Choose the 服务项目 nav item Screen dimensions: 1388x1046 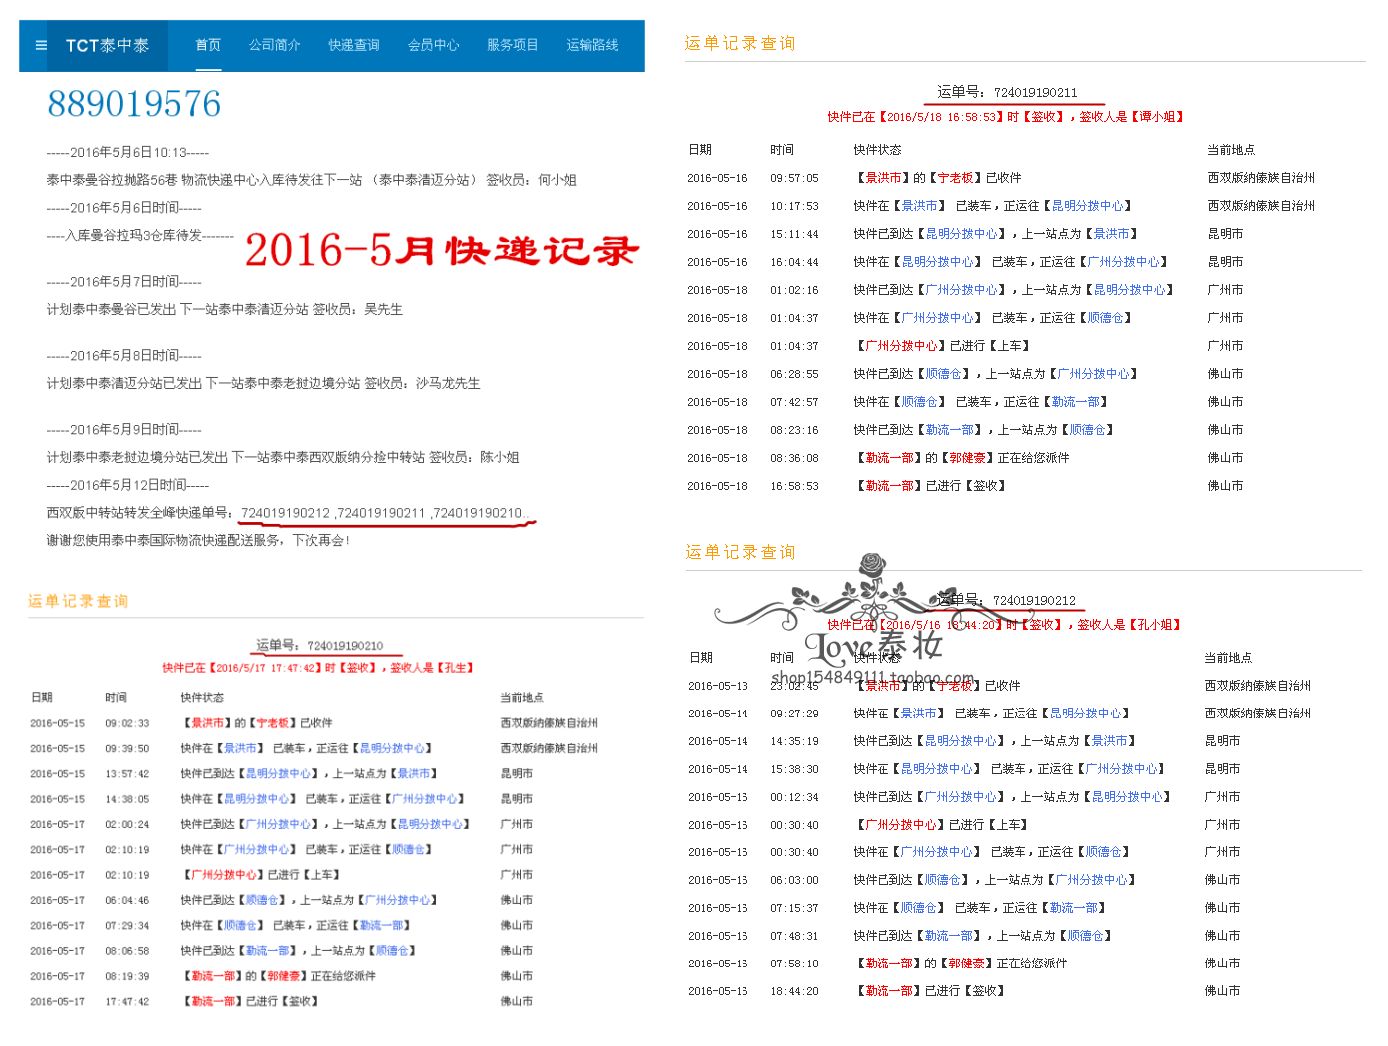(x=513, y=45)
